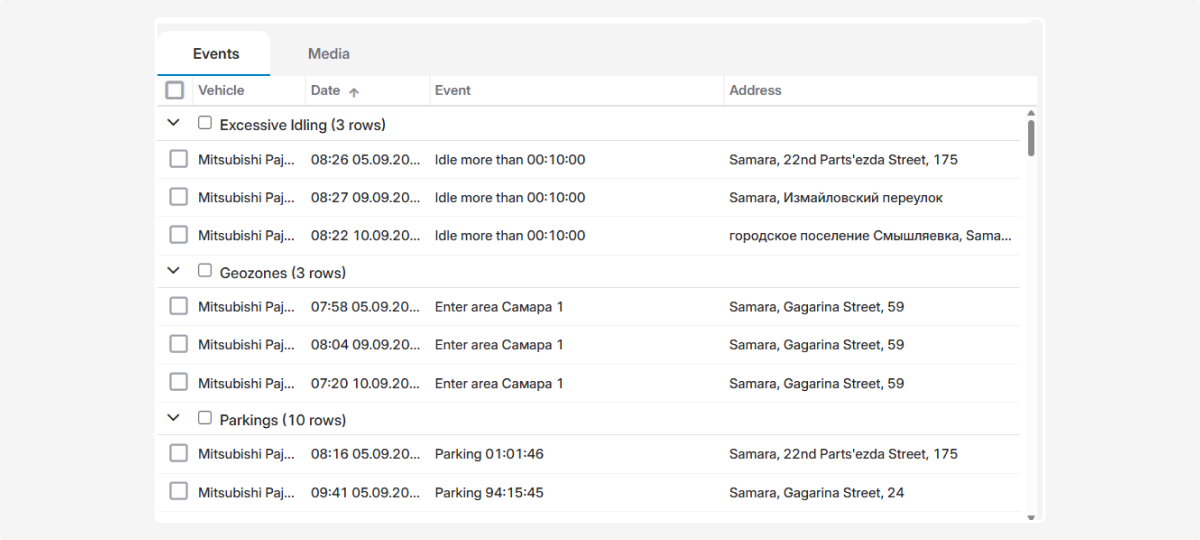Select the Parking 94:15:45 event cell
Screen dimensions: 1200x540
pyautogui.click(x=489, y=492)
